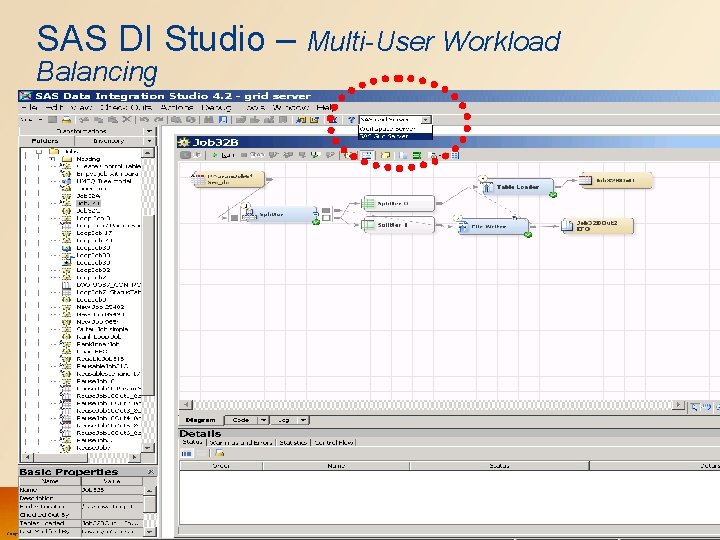Viewport: 720px width, 540px height.
Task: Select the Splitter transformation node
Action: pyautogui.click(x=280, y=214)
